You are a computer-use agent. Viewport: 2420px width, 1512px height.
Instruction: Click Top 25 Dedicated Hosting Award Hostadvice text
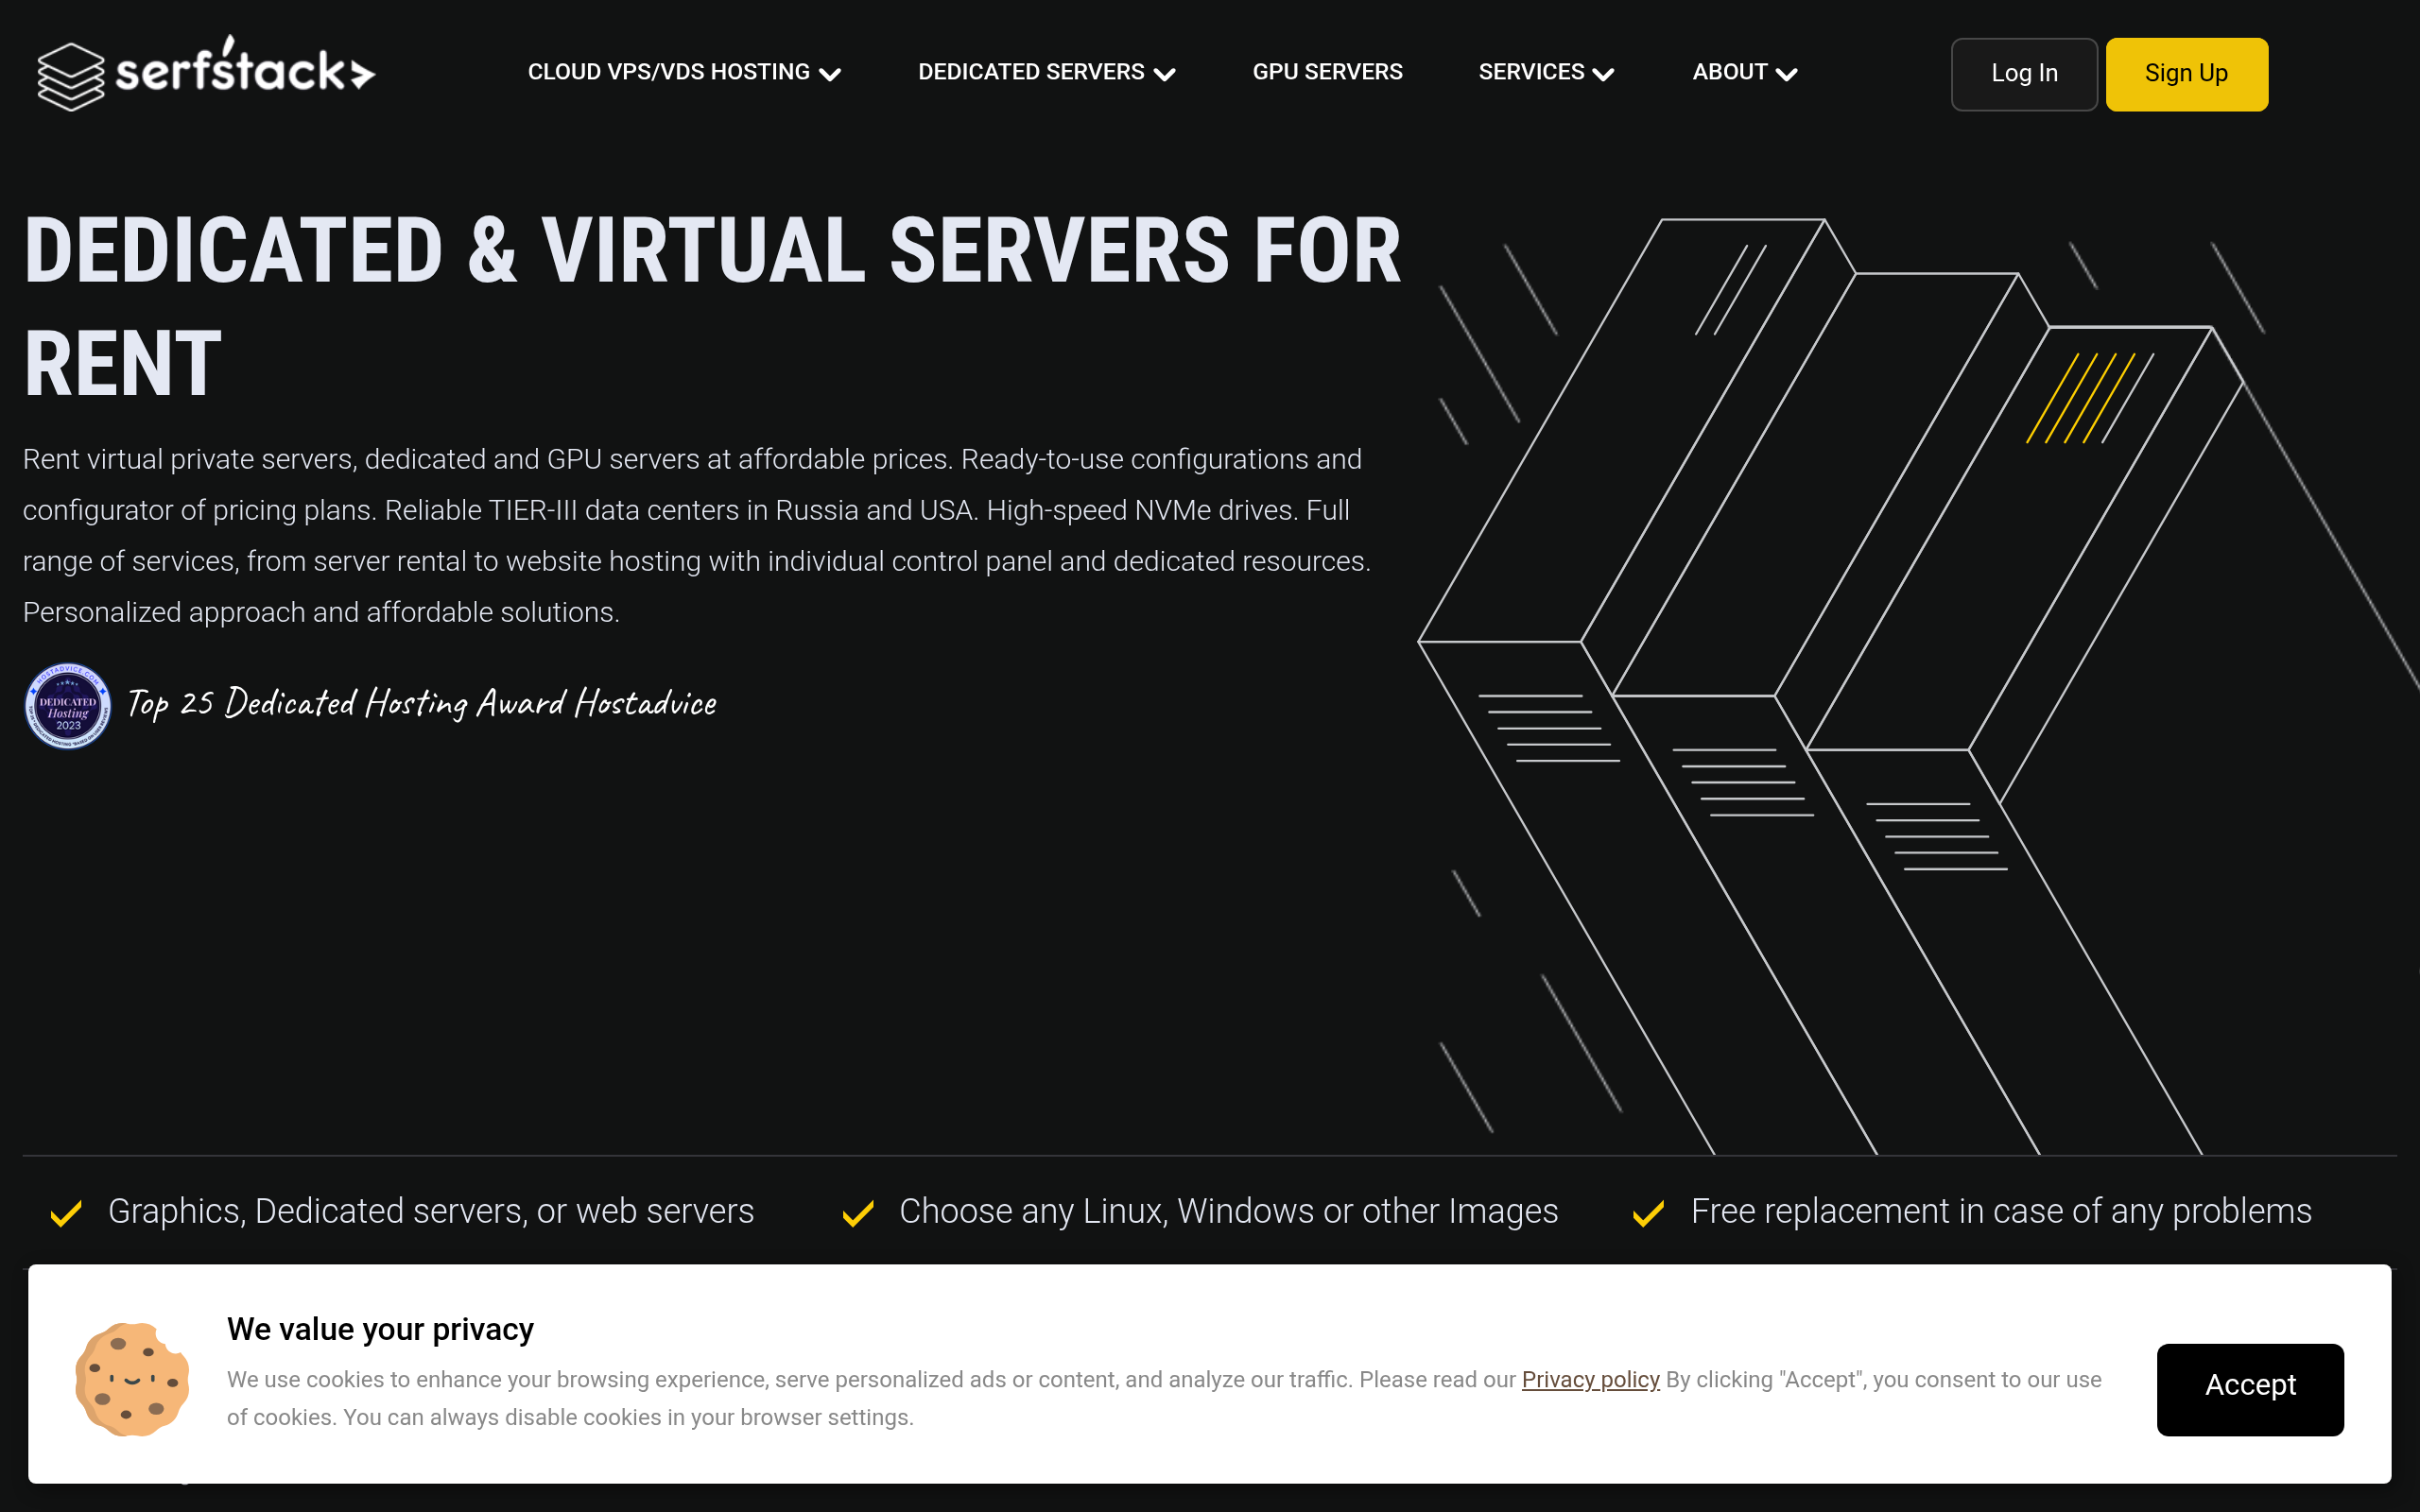click(x=422, y=704)
